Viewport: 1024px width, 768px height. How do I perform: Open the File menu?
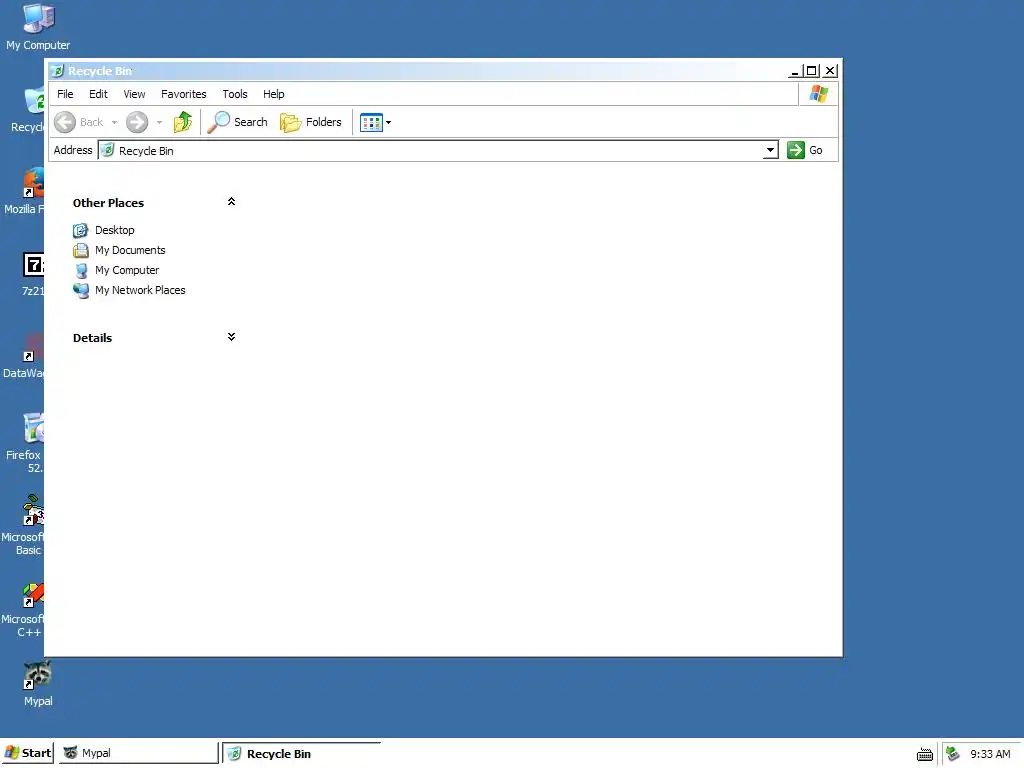pyautogui.click(x=65, y=94)
